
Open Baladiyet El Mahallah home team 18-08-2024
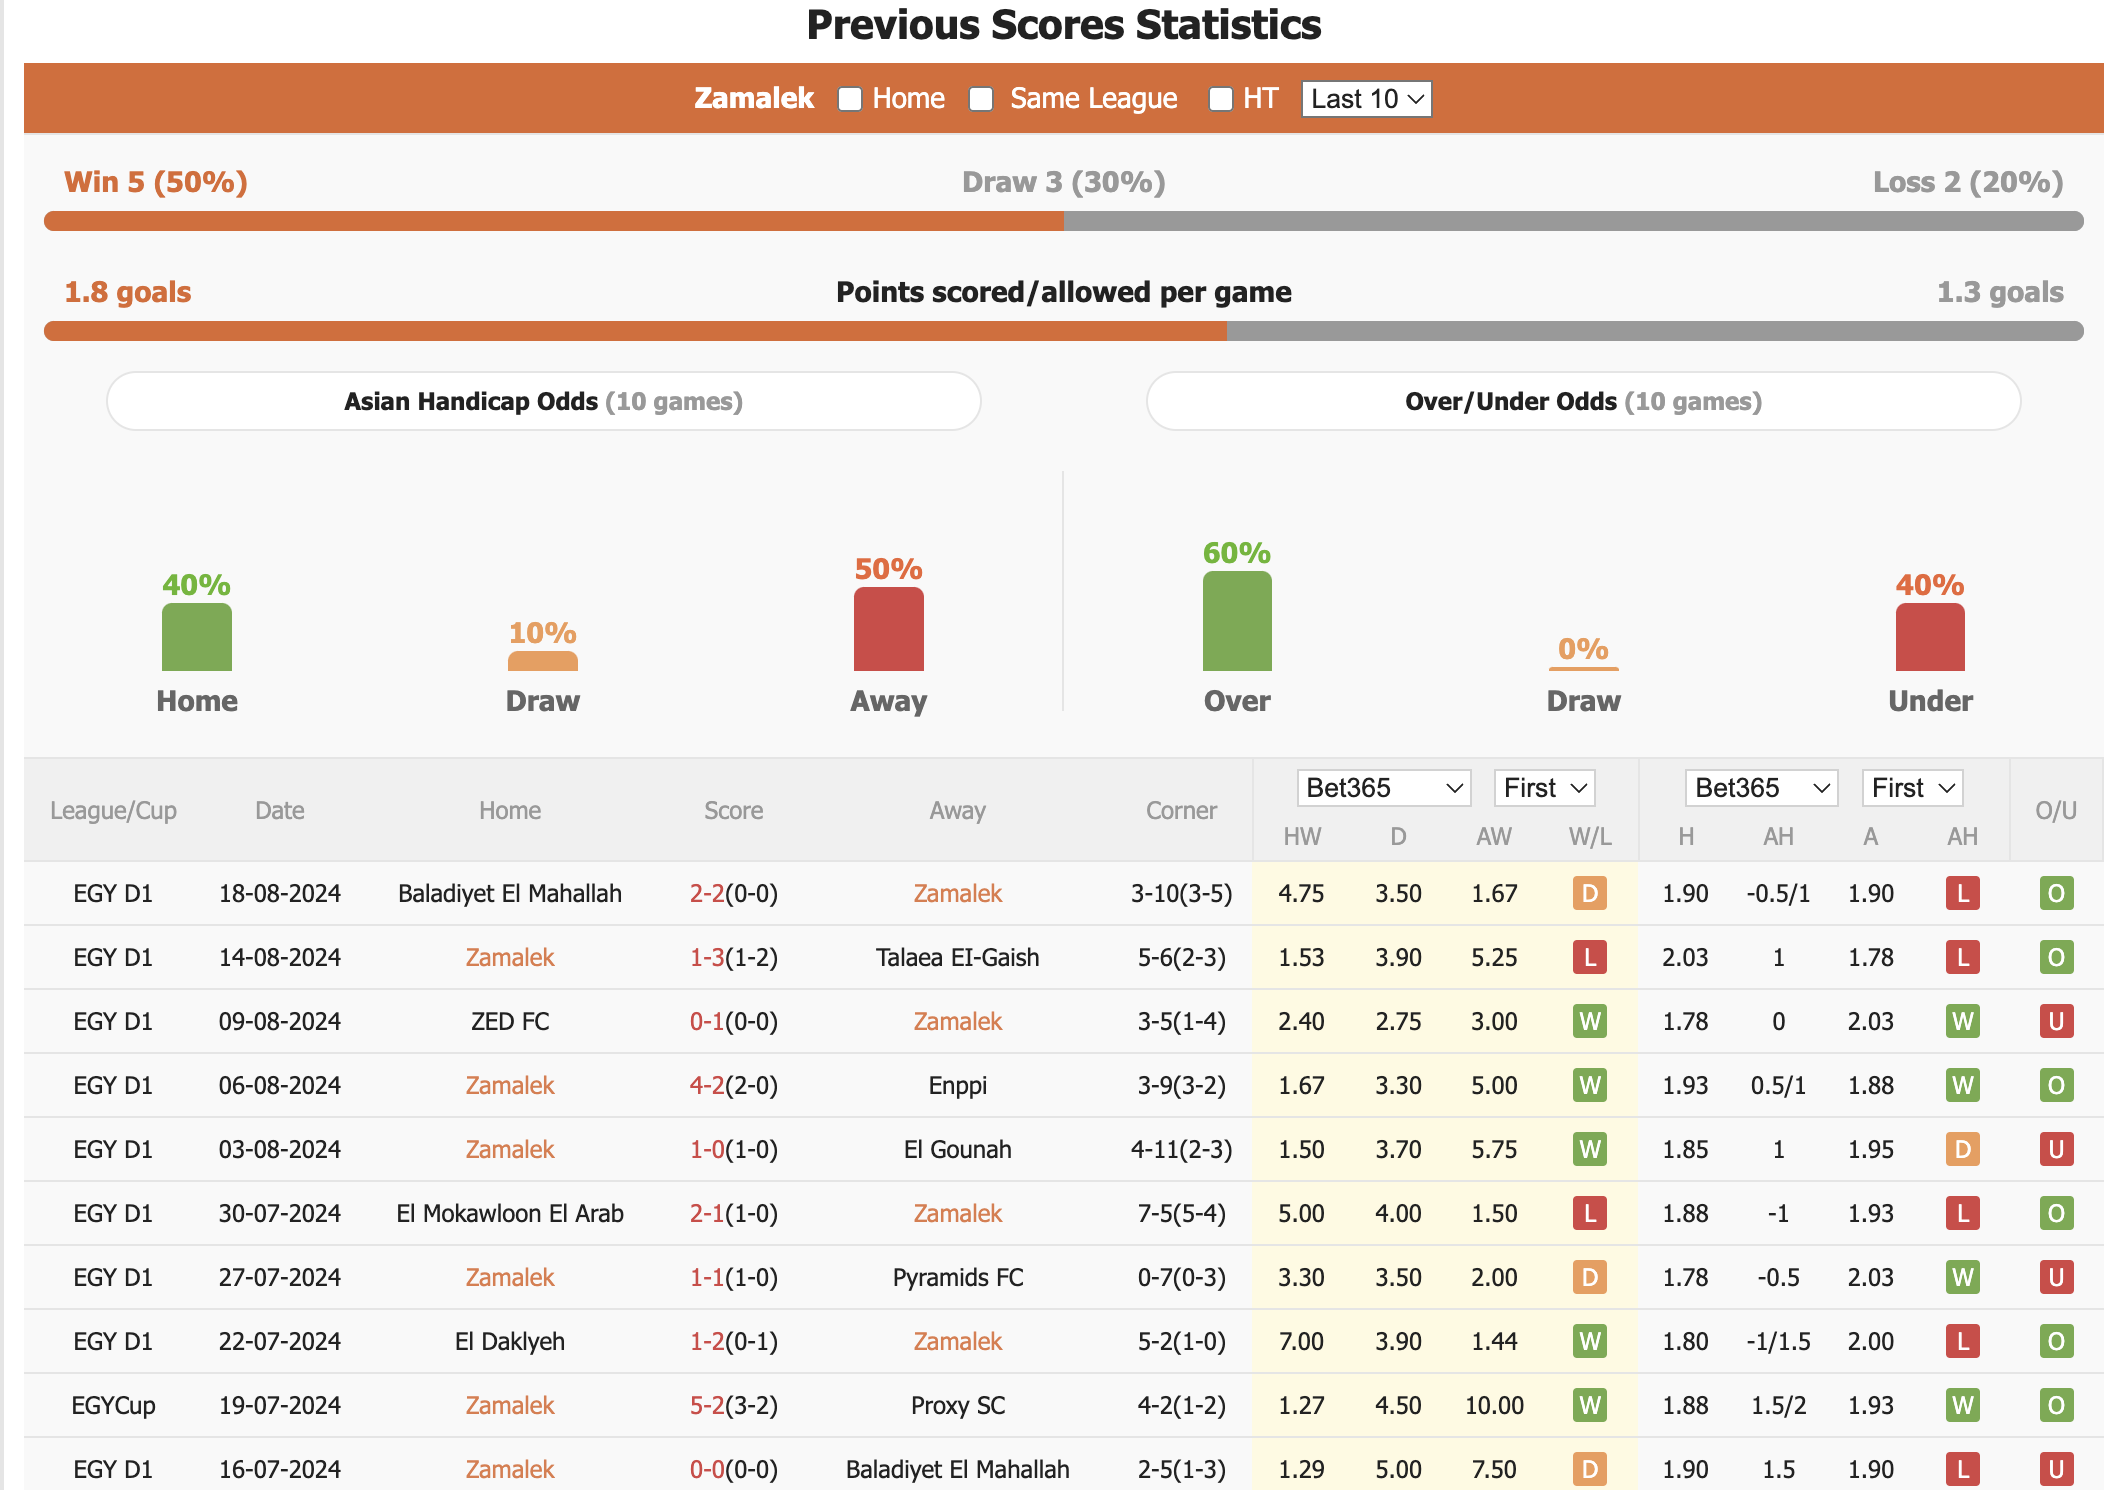[510, 893]
